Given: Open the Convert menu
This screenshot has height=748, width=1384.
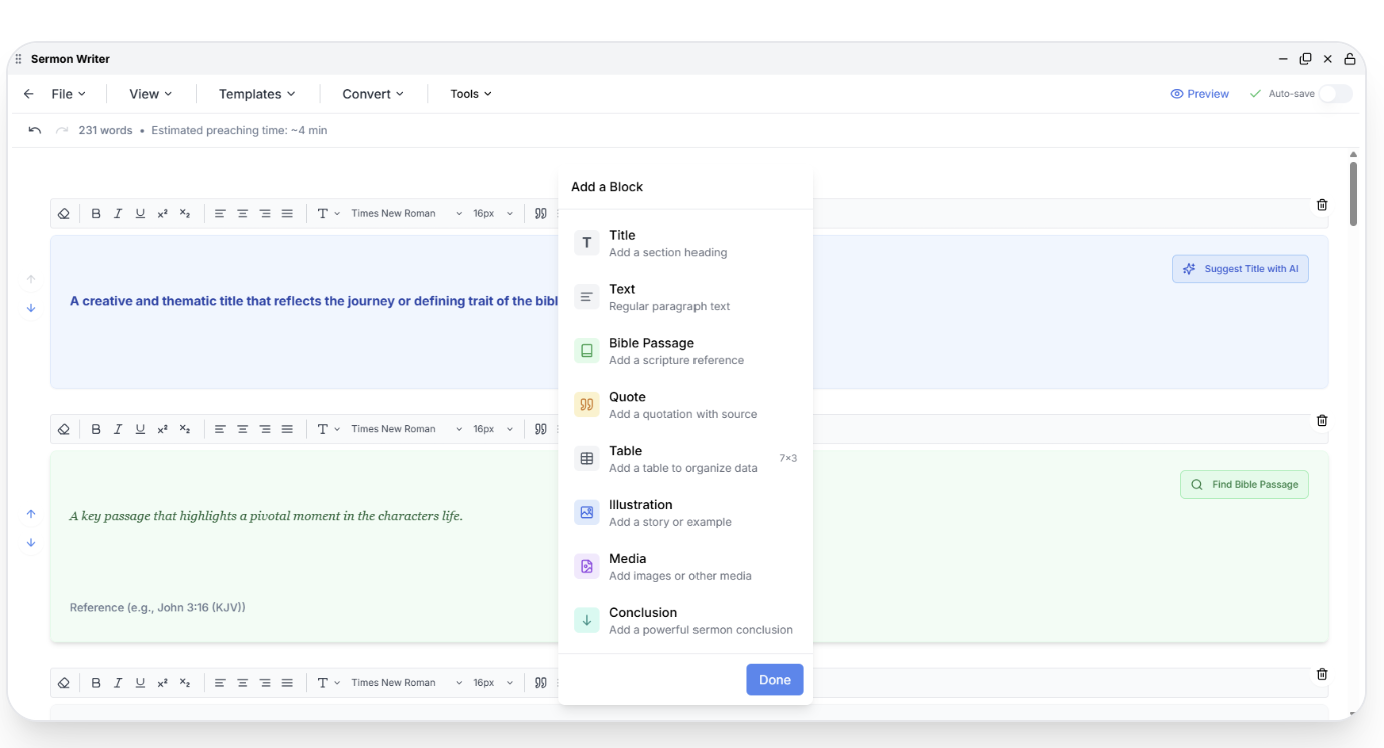Looking at the screenshot, I should tap(370, 93).
